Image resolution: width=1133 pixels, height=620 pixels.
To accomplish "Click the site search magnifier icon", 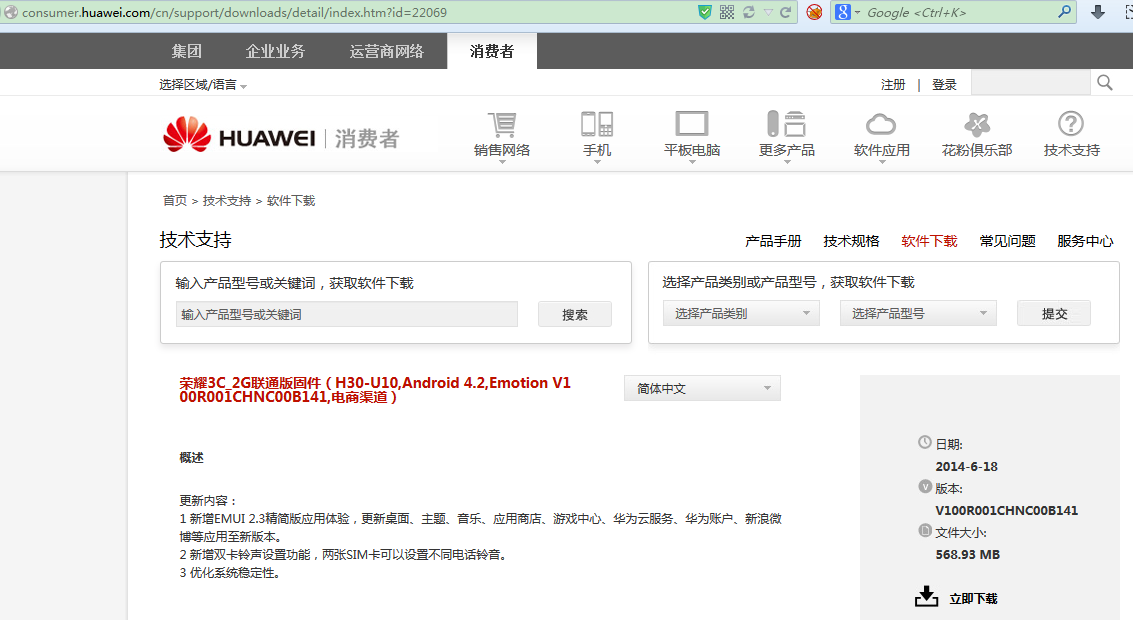I will [x=1105, y=82].
